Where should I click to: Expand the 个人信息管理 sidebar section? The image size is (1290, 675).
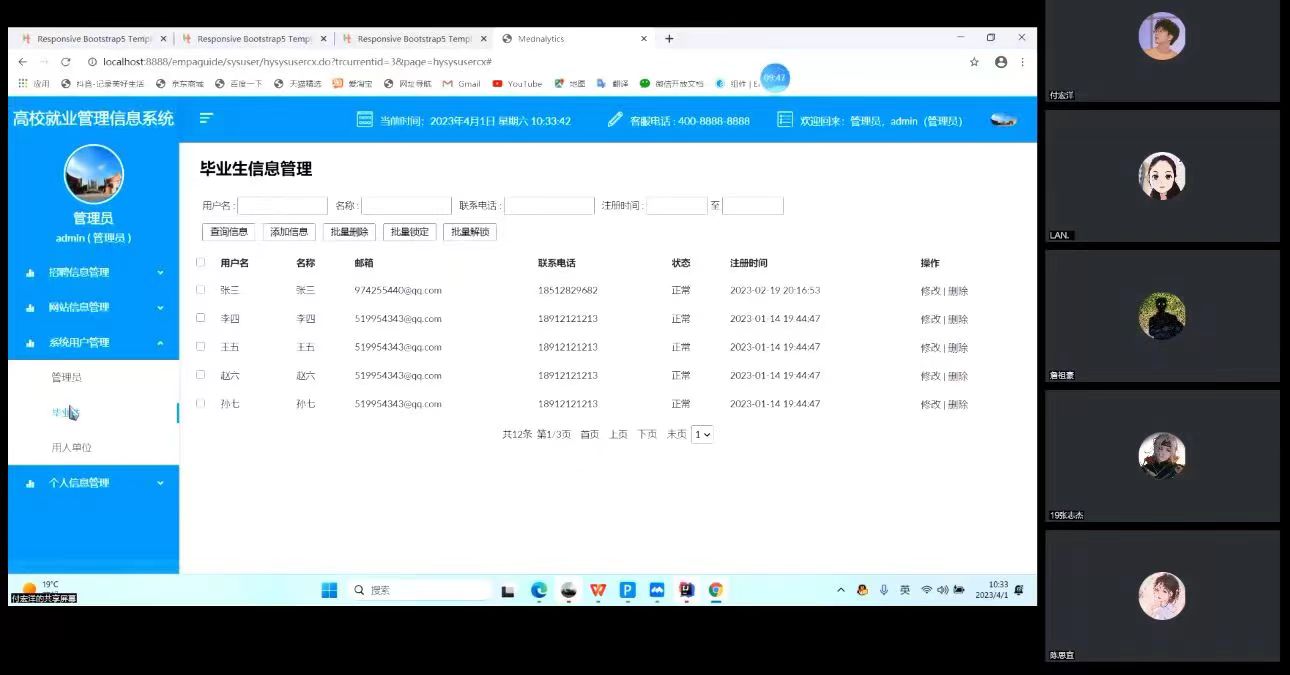93,483
